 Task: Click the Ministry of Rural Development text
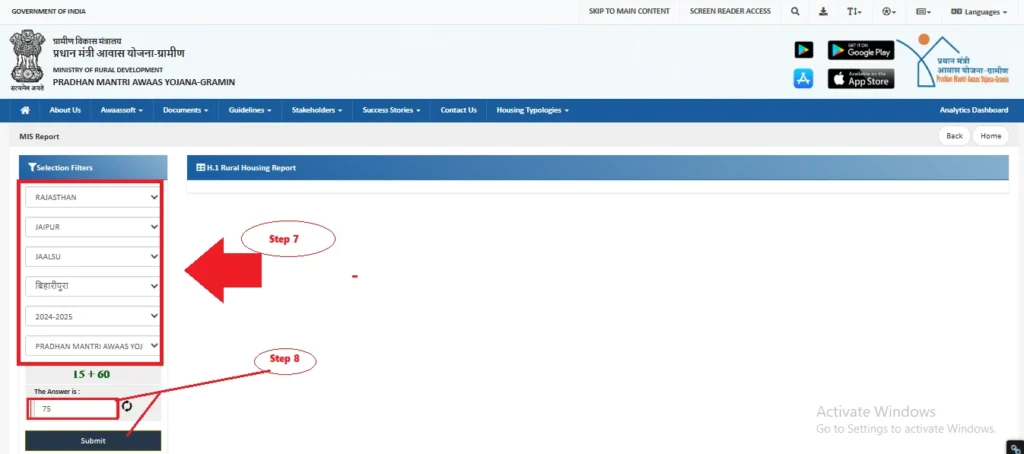click(x=108, y=70)
